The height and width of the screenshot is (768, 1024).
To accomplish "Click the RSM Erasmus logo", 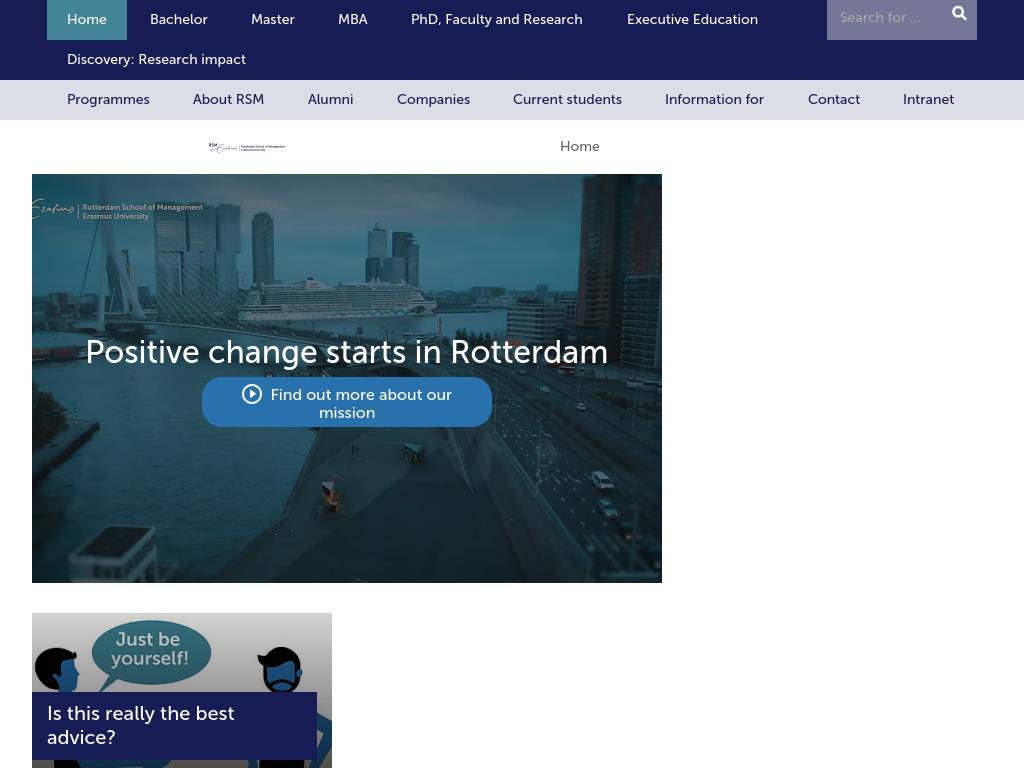I will point(247,147).
